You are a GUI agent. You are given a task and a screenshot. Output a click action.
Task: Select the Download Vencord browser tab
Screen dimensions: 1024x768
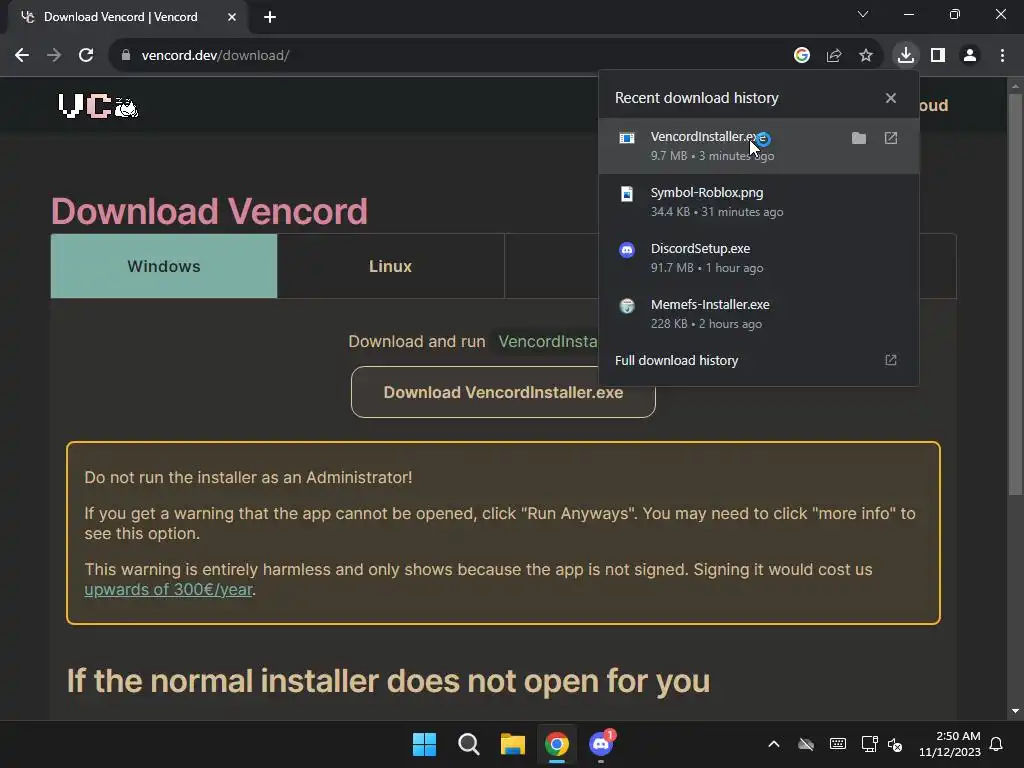127,17
